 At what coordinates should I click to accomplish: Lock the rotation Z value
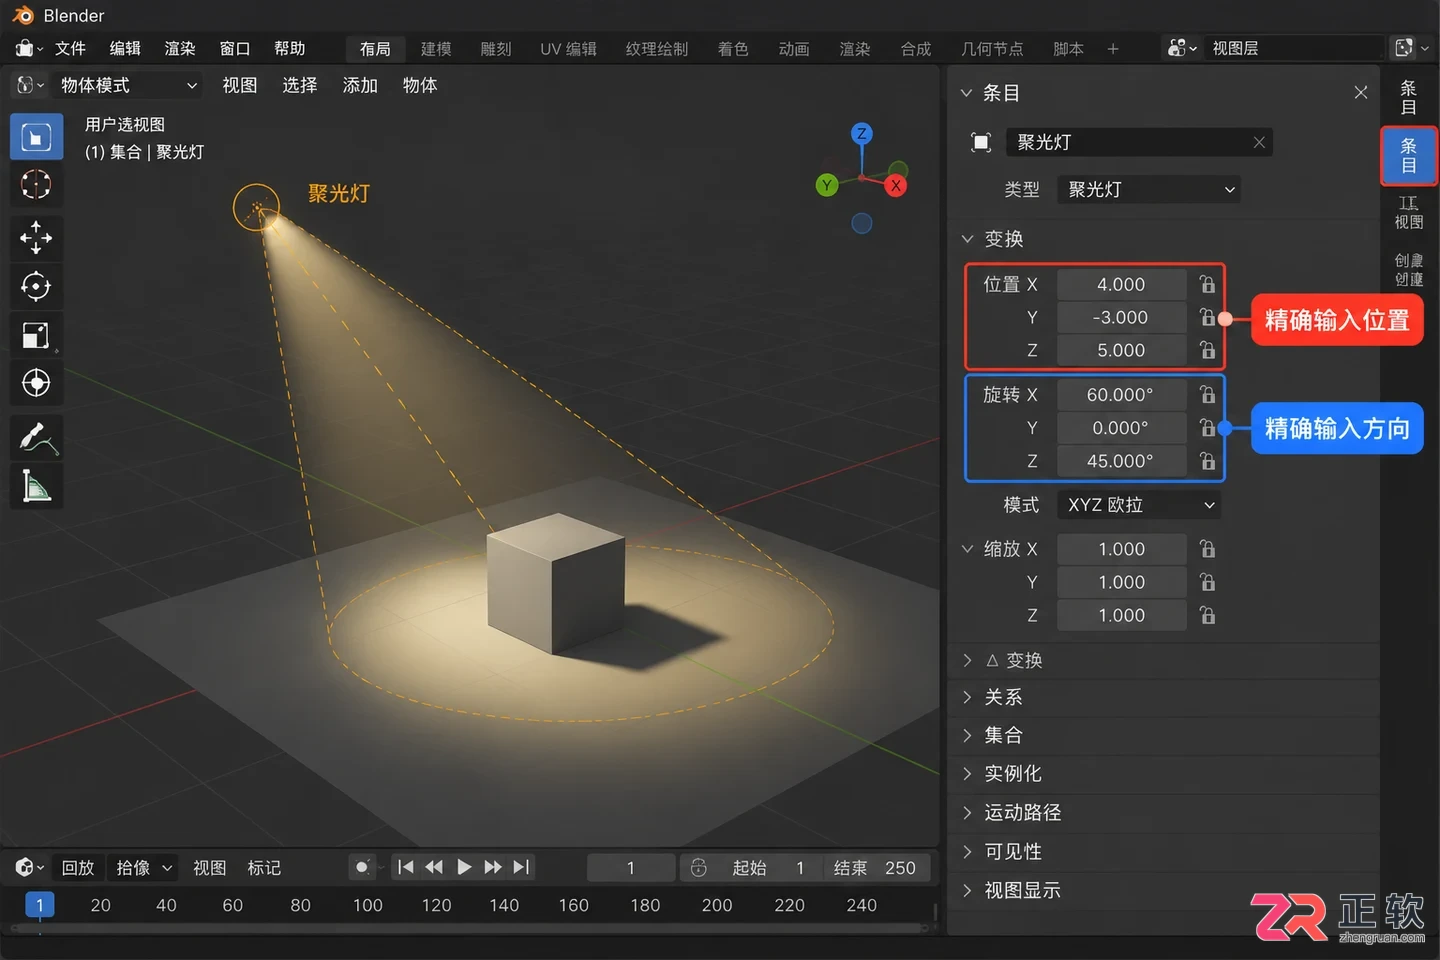(x=1208, y=461)
